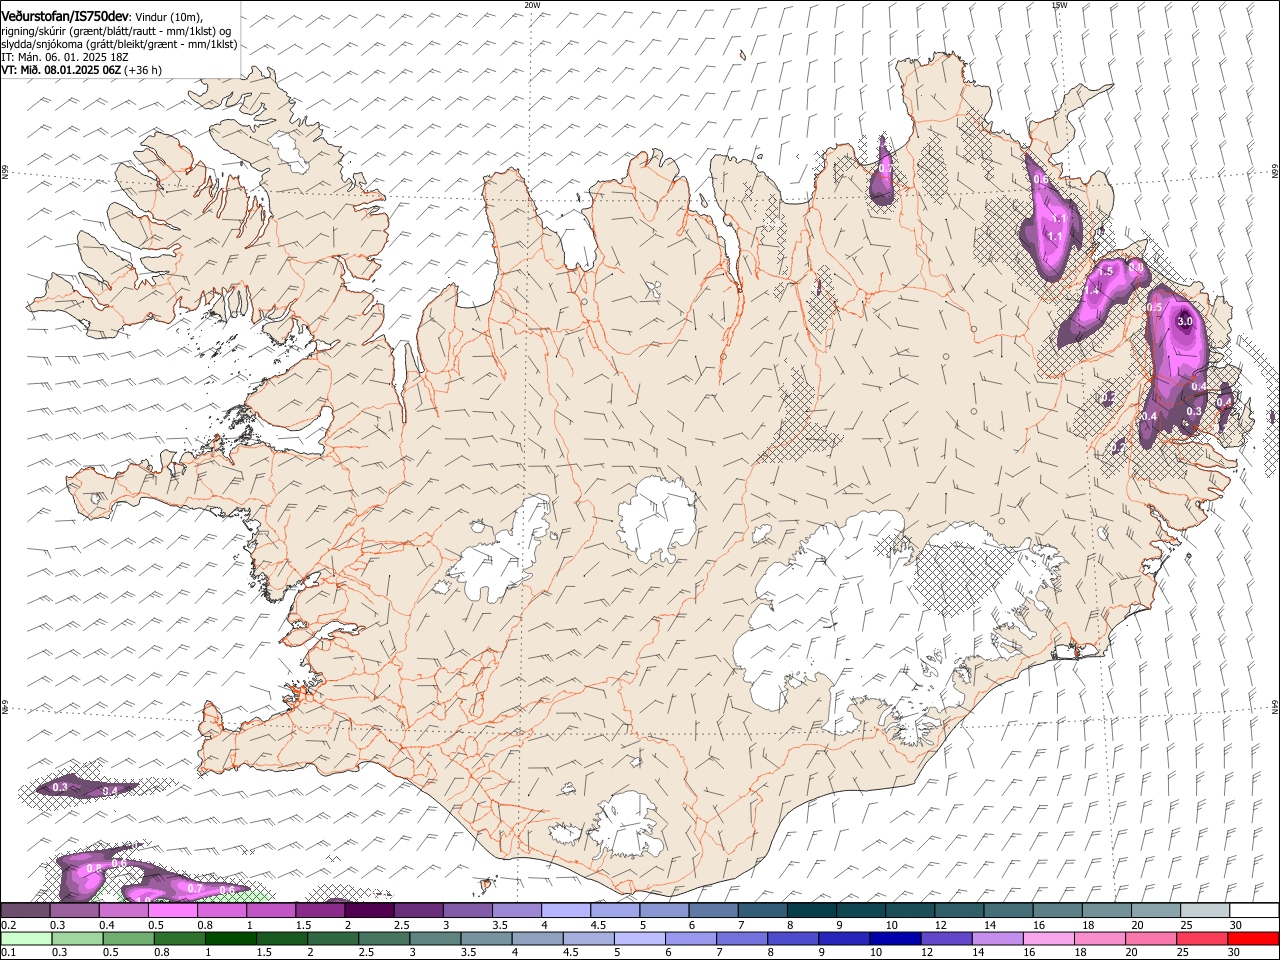Select the IT: Mán. 06. 01. 2025 18Z line

pyautogui.click(x=65, y=57)
